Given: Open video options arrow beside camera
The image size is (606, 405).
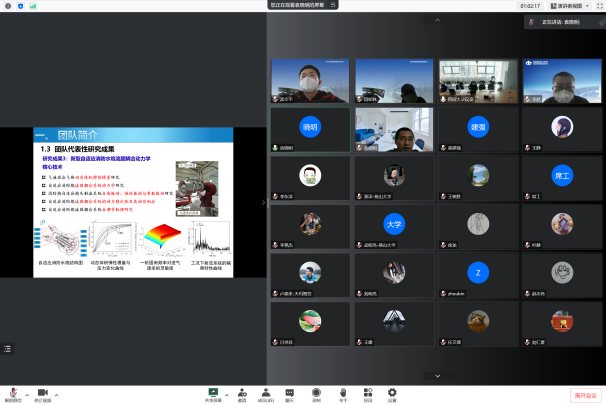Looking at the screenshot, I should [x=56, y=395].
